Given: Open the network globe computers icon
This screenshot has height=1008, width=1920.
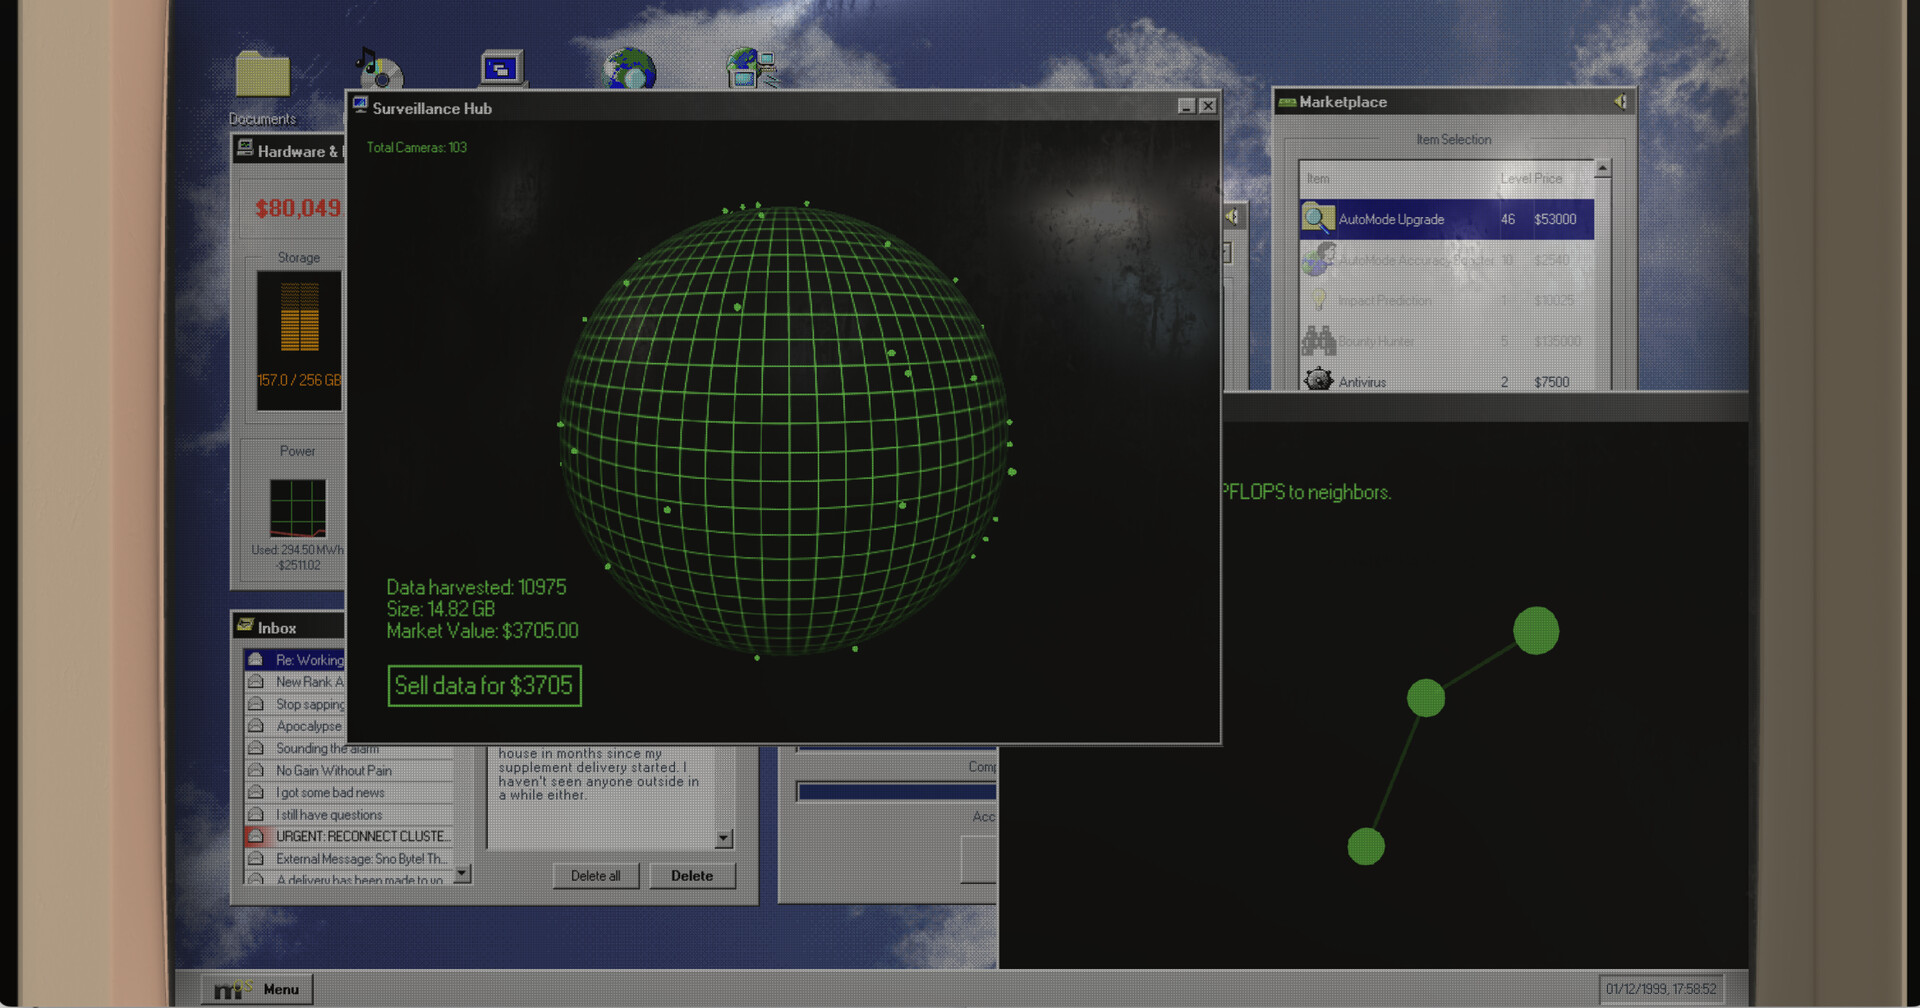Looking at the screenshot, I should (x=751, y=68).
